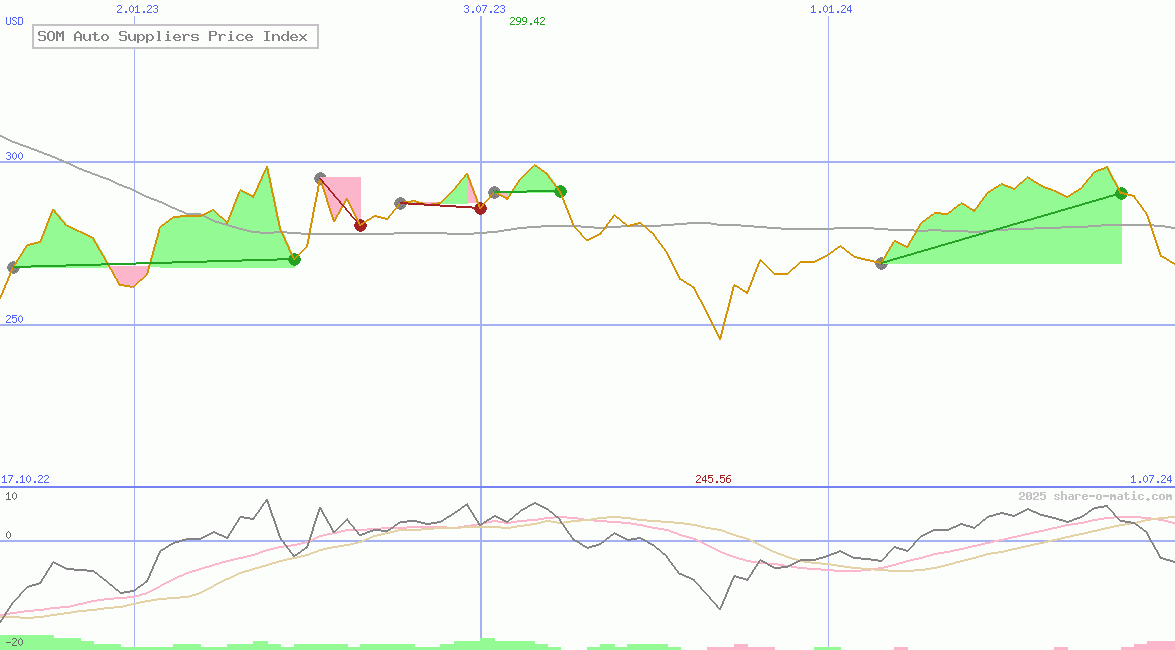Click the green exit marker just after 3.07.23

coord(561,191)
